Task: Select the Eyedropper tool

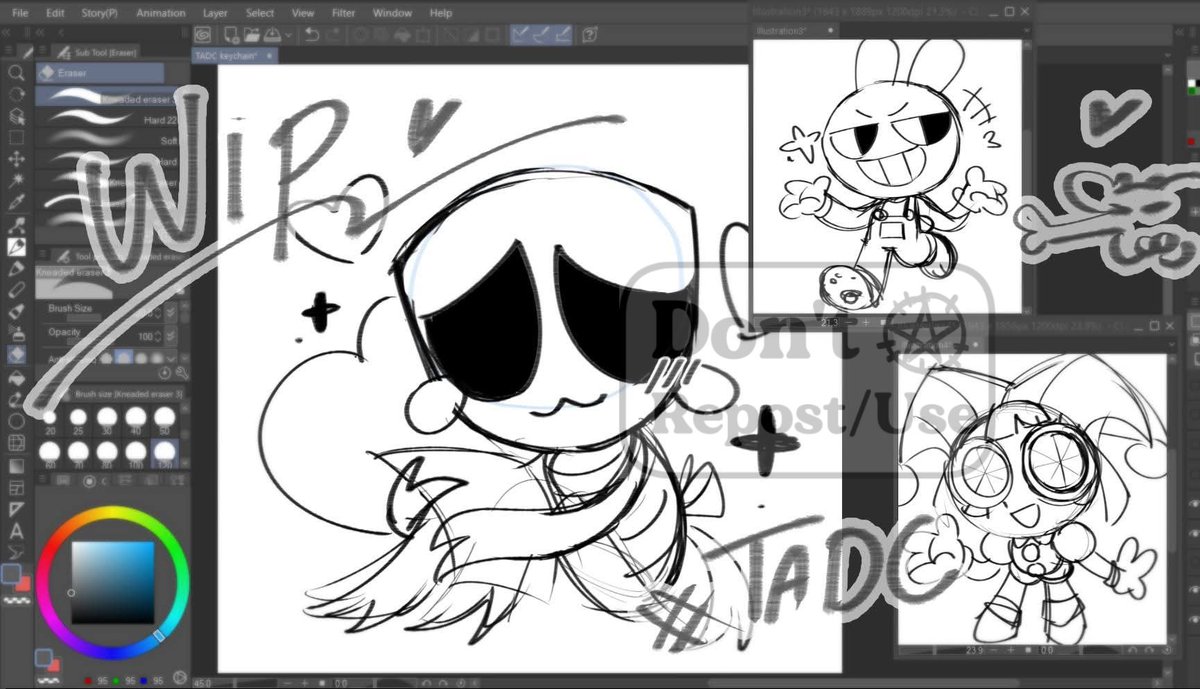Action: (16, 202)
